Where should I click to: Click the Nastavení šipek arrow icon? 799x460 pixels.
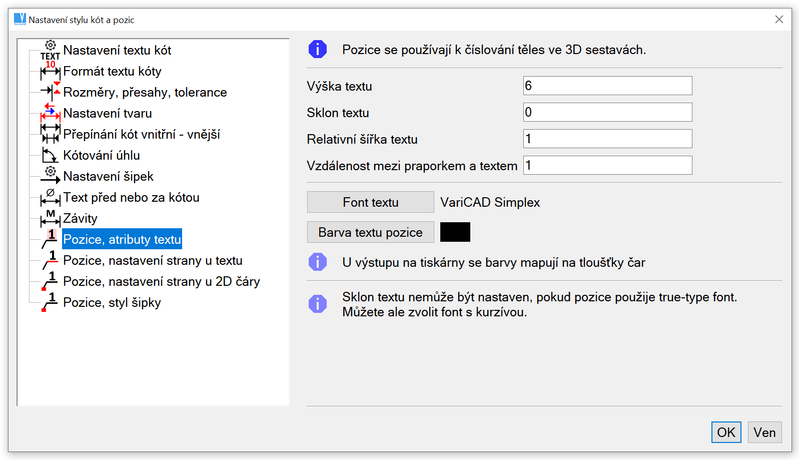tap(50, 176)
